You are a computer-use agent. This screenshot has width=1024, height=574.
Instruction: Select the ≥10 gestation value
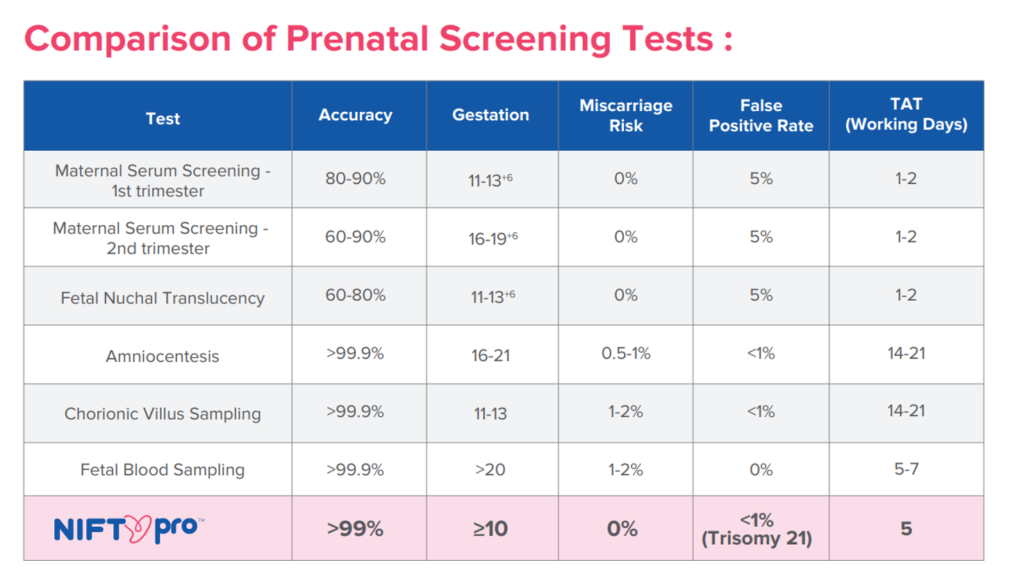coord(490,529)
